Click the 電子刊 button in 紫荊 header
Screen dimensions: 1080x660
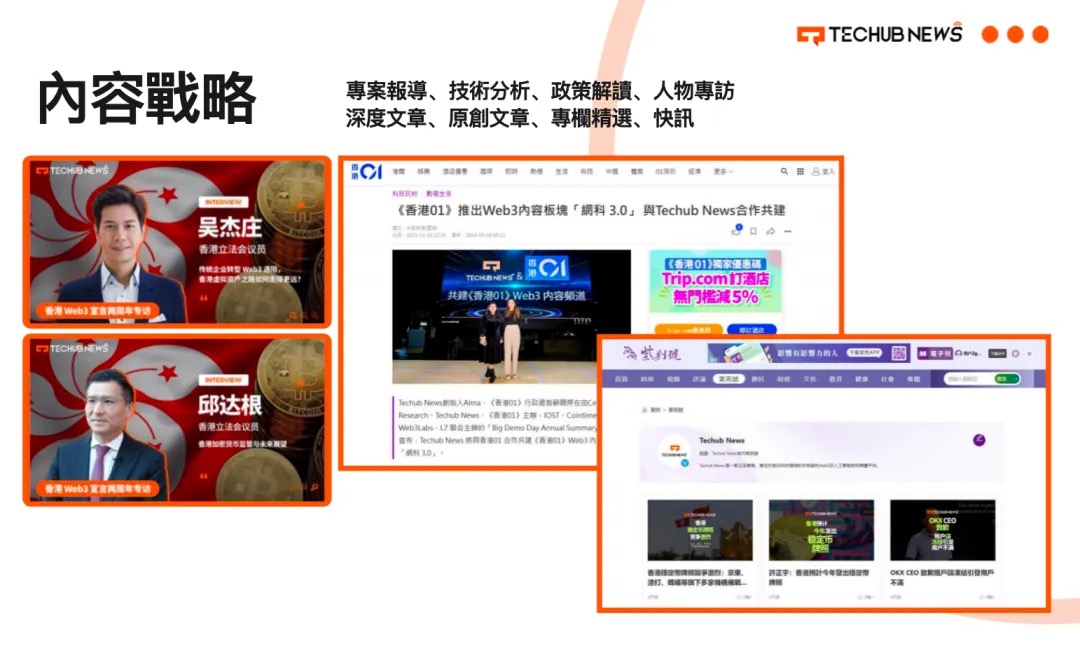pyautogui.click(x=935, y=353)
